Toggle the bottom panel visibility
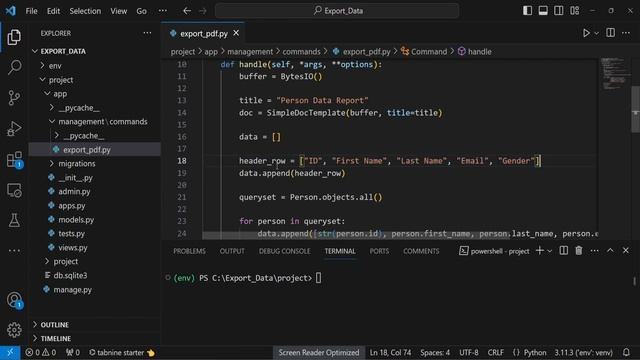The height and width of the screenshot is (360, 640). click(x=543, y=11)
